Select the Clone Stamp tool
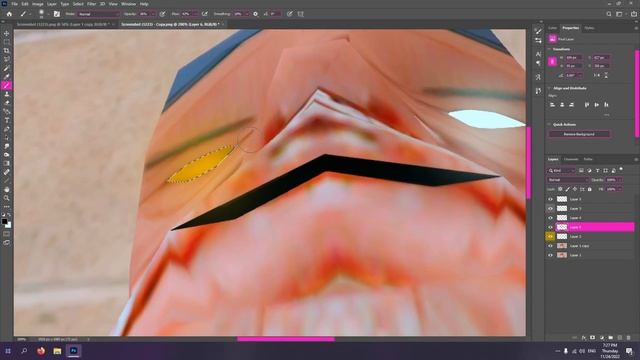 [x=7, y=94]
